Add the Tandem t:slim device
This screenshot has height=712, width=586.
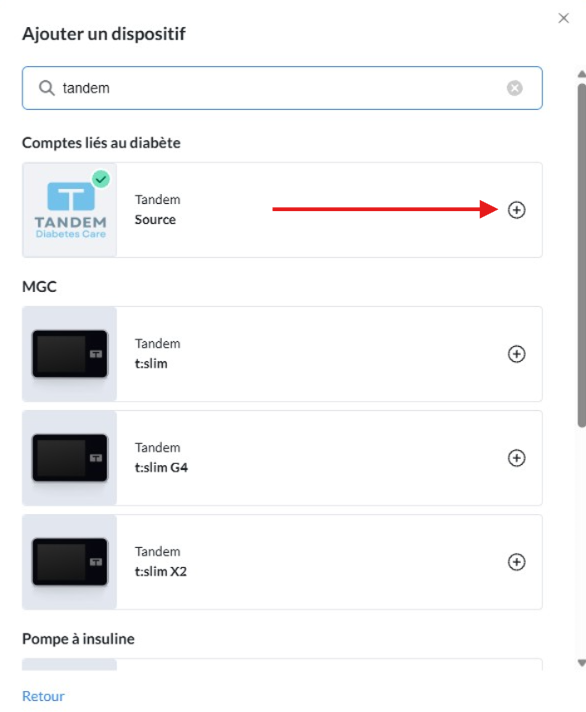(x=516, y=354)
